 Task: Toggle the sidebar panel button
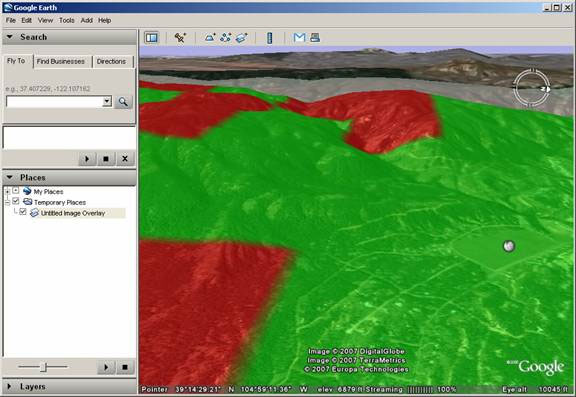coord(151,37)
